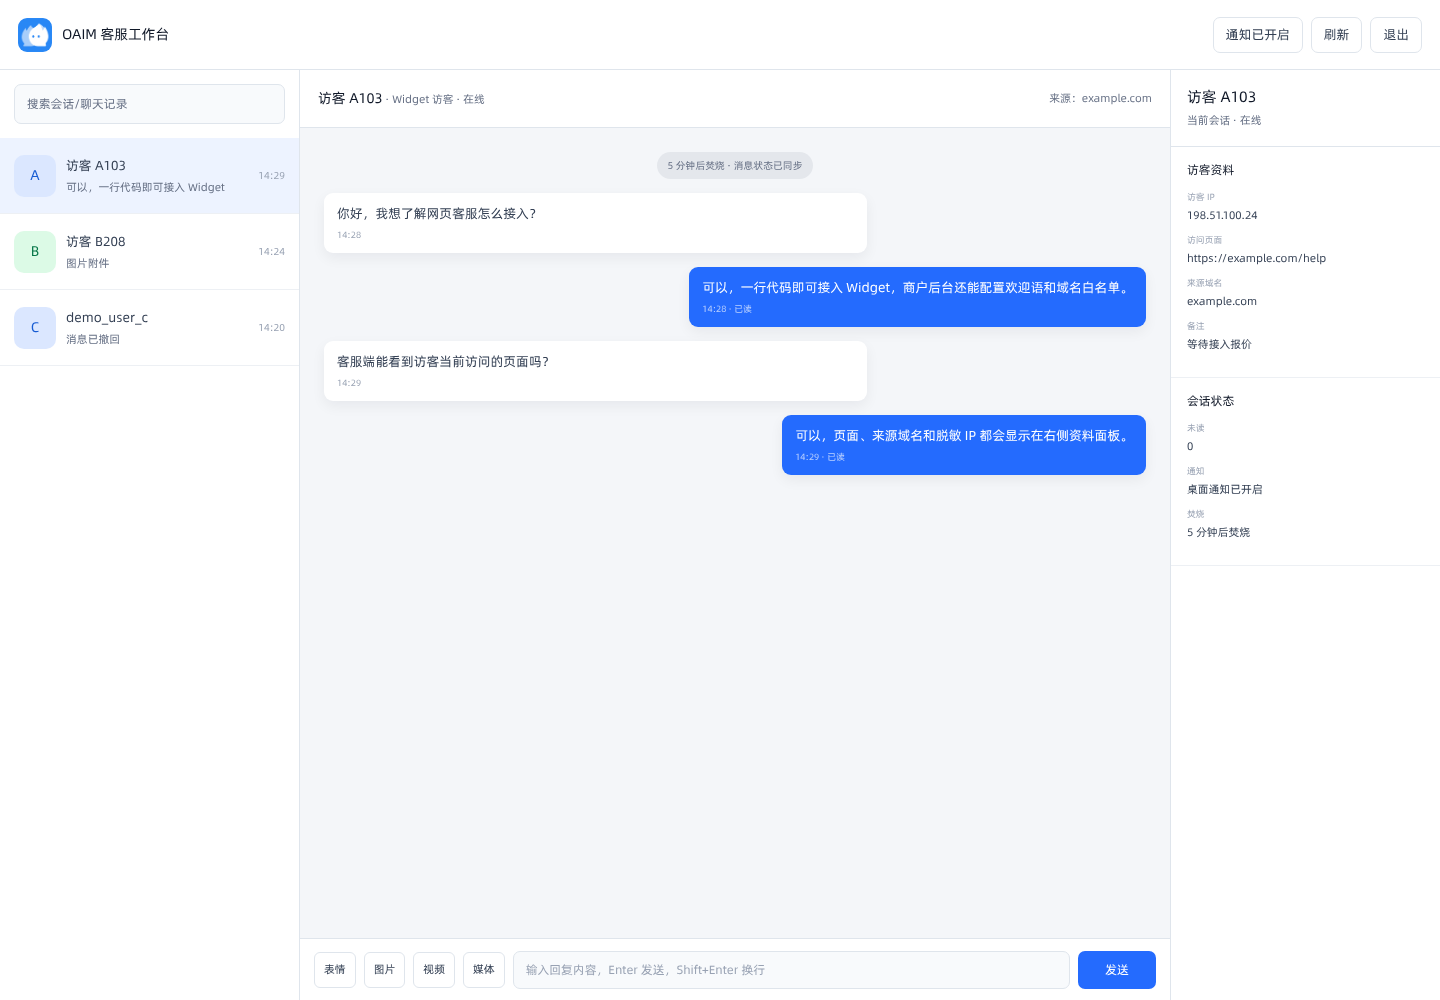Click the 消息已撤回 preview text

click(93, 340)
